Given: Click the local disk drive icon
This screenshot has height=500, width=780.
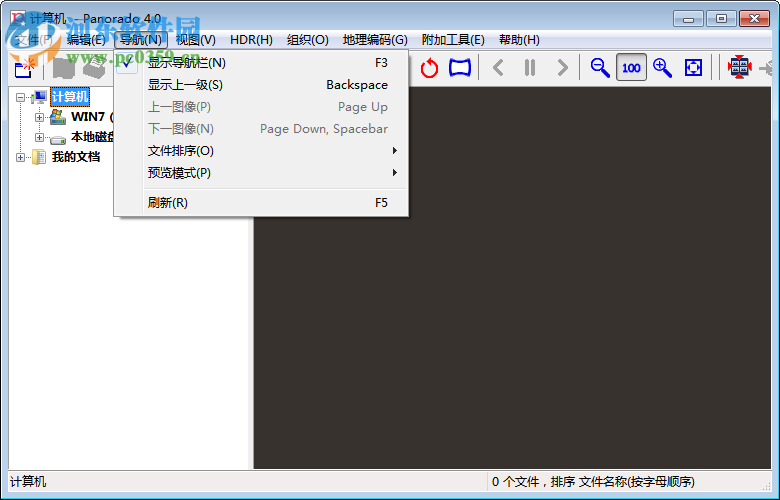Looking at the screenshot, I should click(58, 139).
